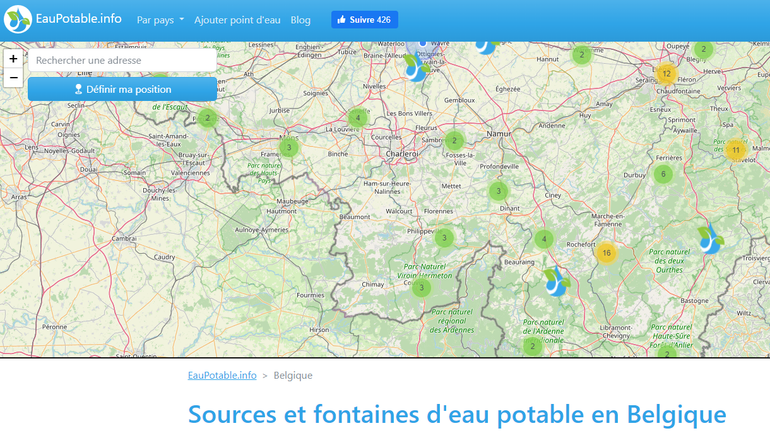The height and width of the screenshot is (433, 770).
Task: Click the green cluster 3 near Dinant
Action: coord(498,191)
